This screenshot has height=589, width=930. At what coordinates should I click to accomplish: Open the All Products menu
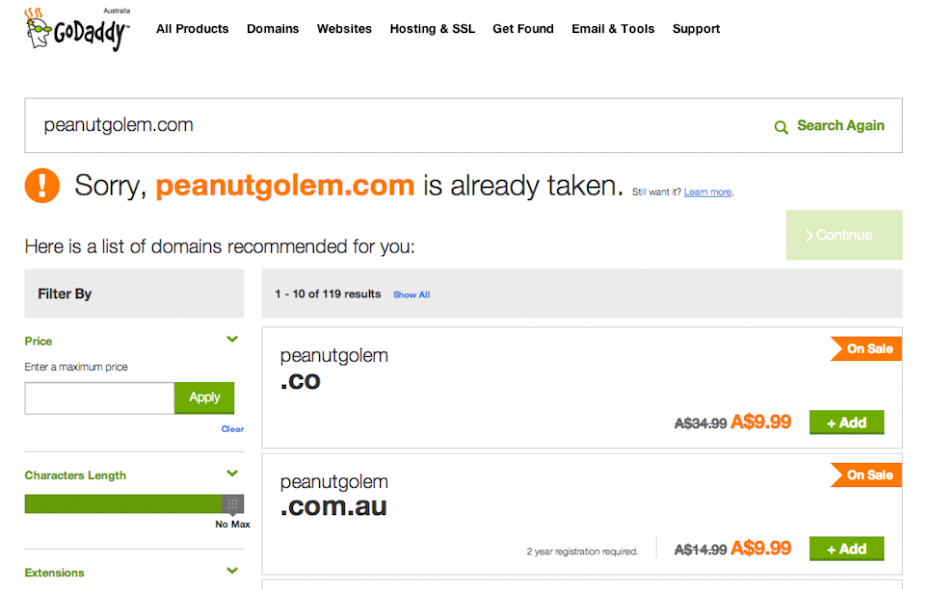coord(192,29)
